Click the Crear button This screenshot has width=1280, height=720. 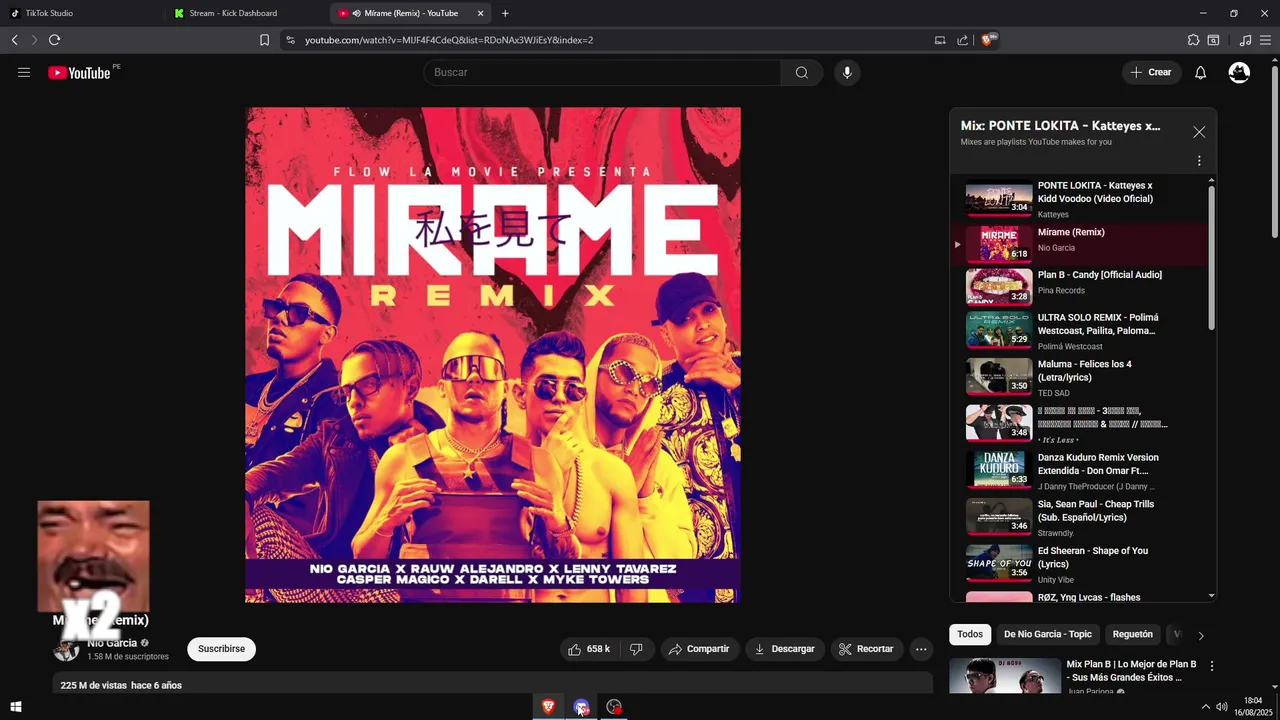(1151, 72)
